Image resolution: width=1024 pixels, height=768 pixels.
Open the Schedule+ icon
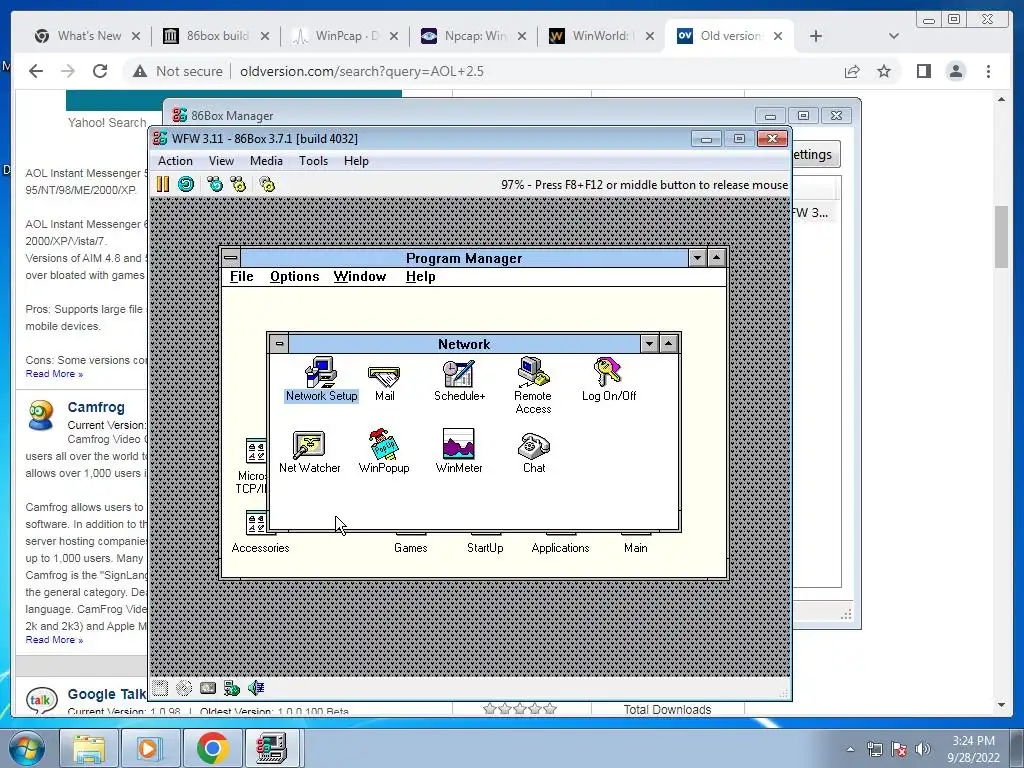[x=460, y=379]
